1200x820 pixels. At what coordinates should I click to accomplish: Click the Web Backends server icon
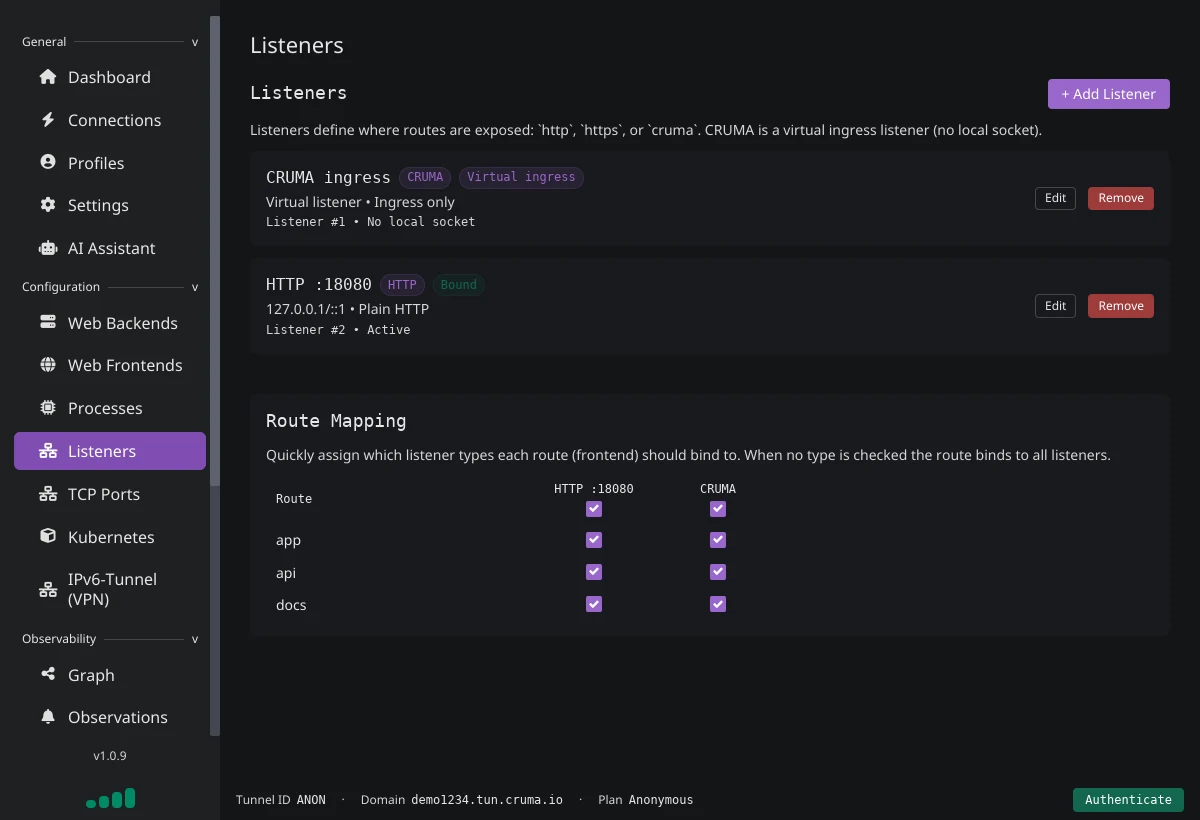pyautogui.click(x=48, y=323)
